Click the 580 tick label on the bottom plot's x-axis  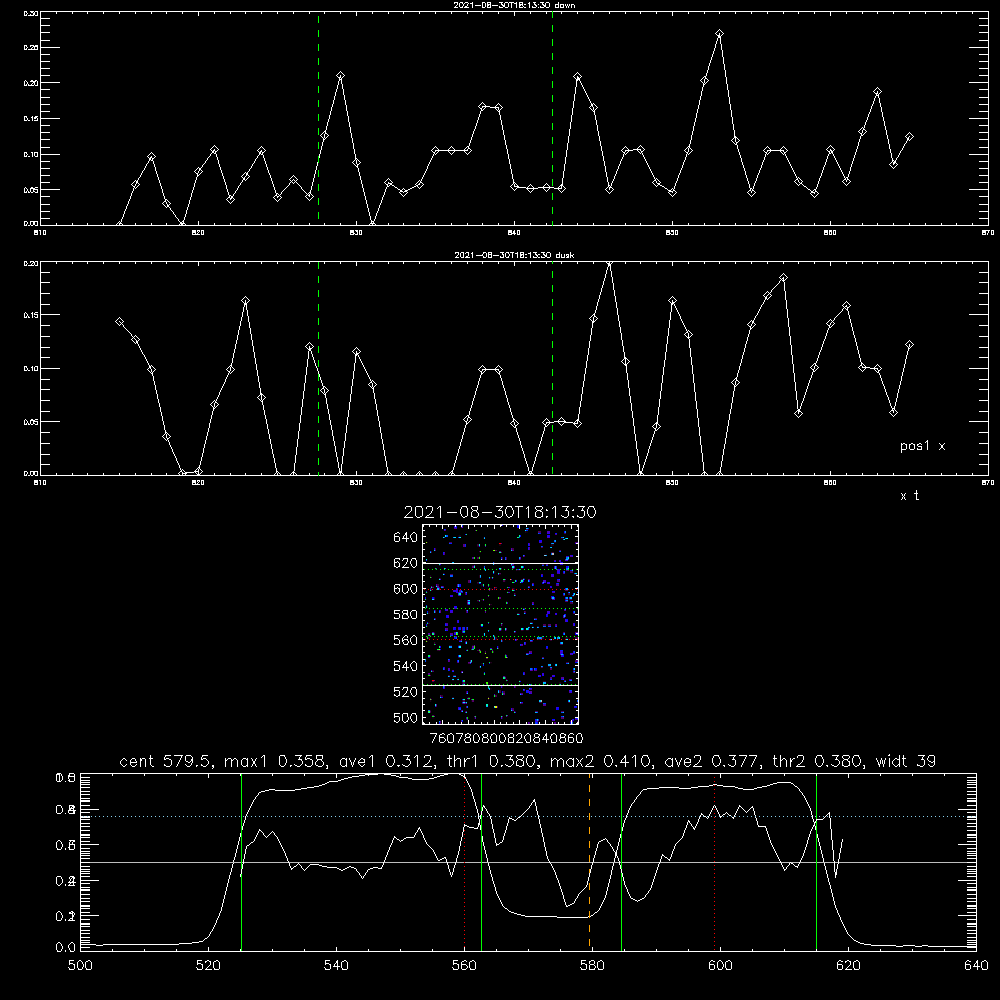592,966
